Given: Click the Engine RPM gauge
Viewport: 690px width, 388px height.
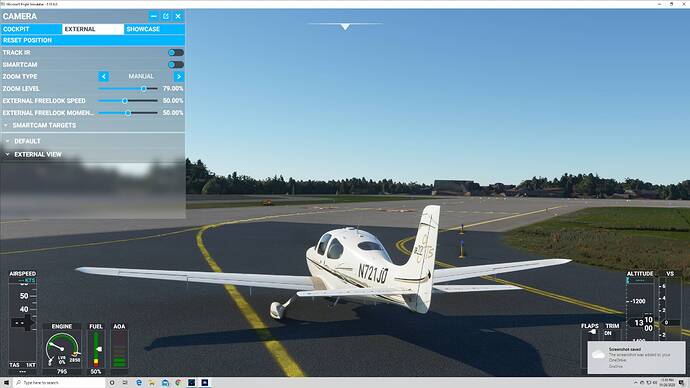Looking at the screenshot, I should (62, 348).
